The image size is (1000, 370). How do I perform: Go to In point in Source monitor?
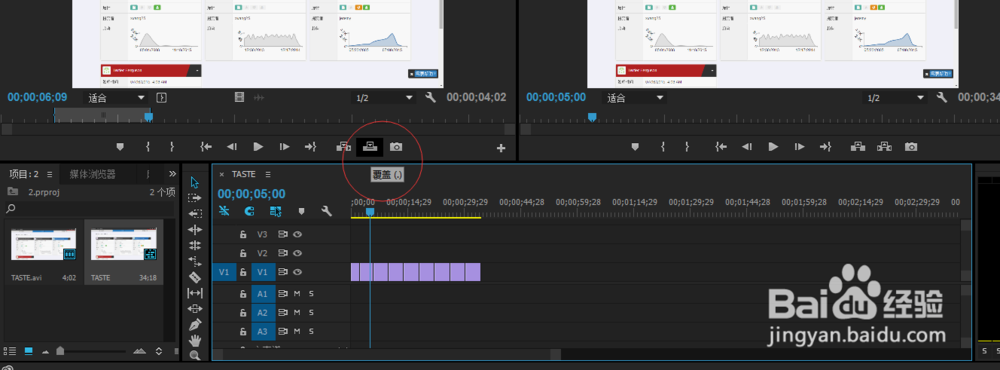(206, 147)
